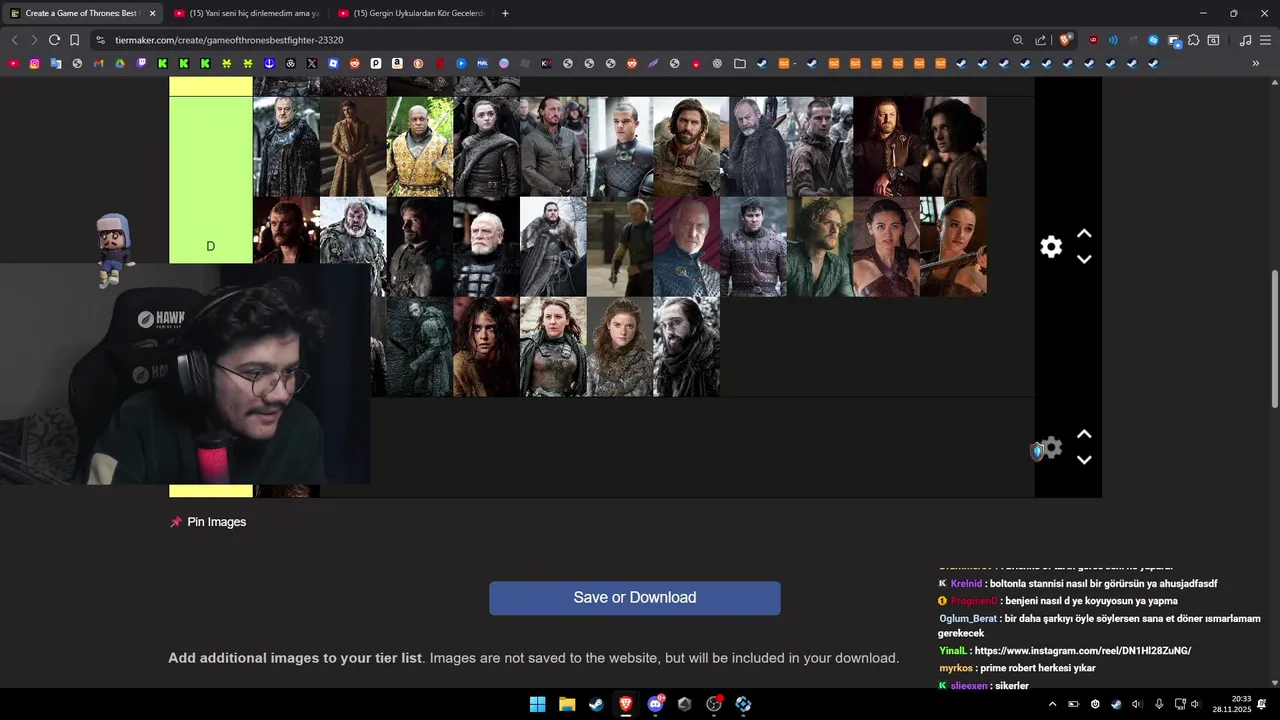The height and width of the screenshot is (720, 1280).
Task: Click the zoom magnifier icon in the address bar
Action: [x=1018, y=40]
